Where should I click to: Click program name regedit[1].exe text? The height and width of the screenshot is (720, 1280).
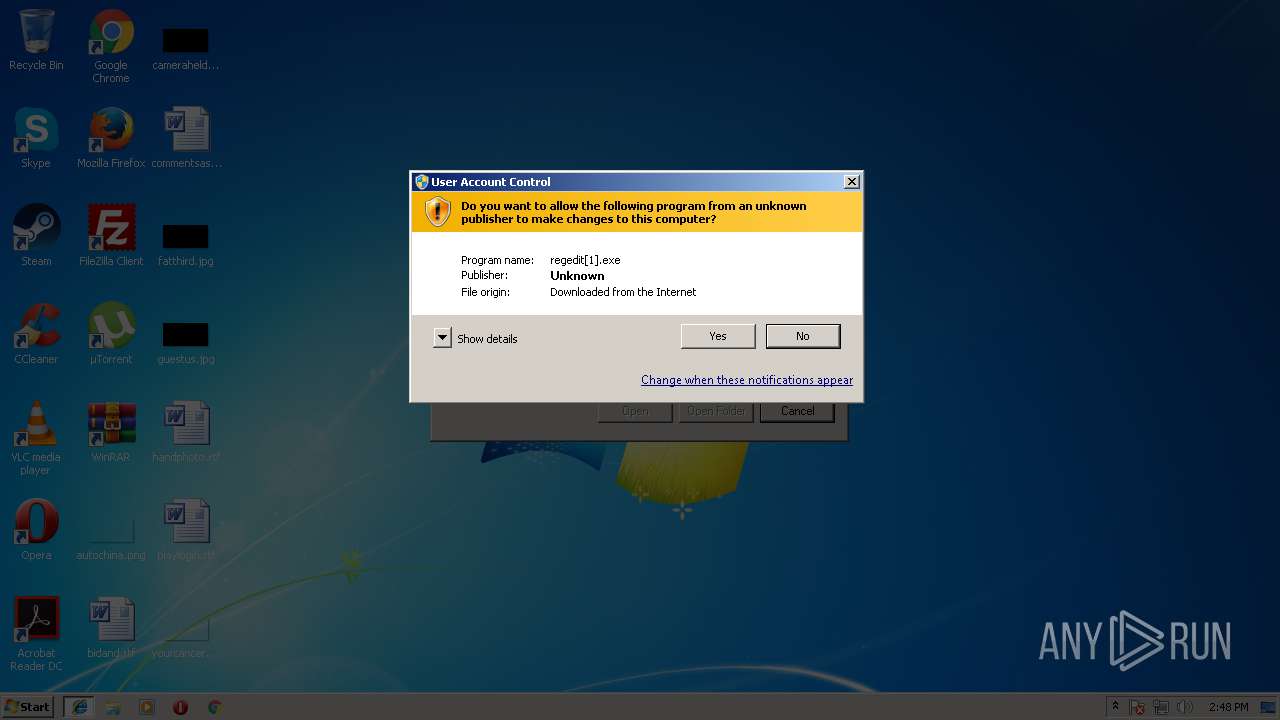[585, 260]
